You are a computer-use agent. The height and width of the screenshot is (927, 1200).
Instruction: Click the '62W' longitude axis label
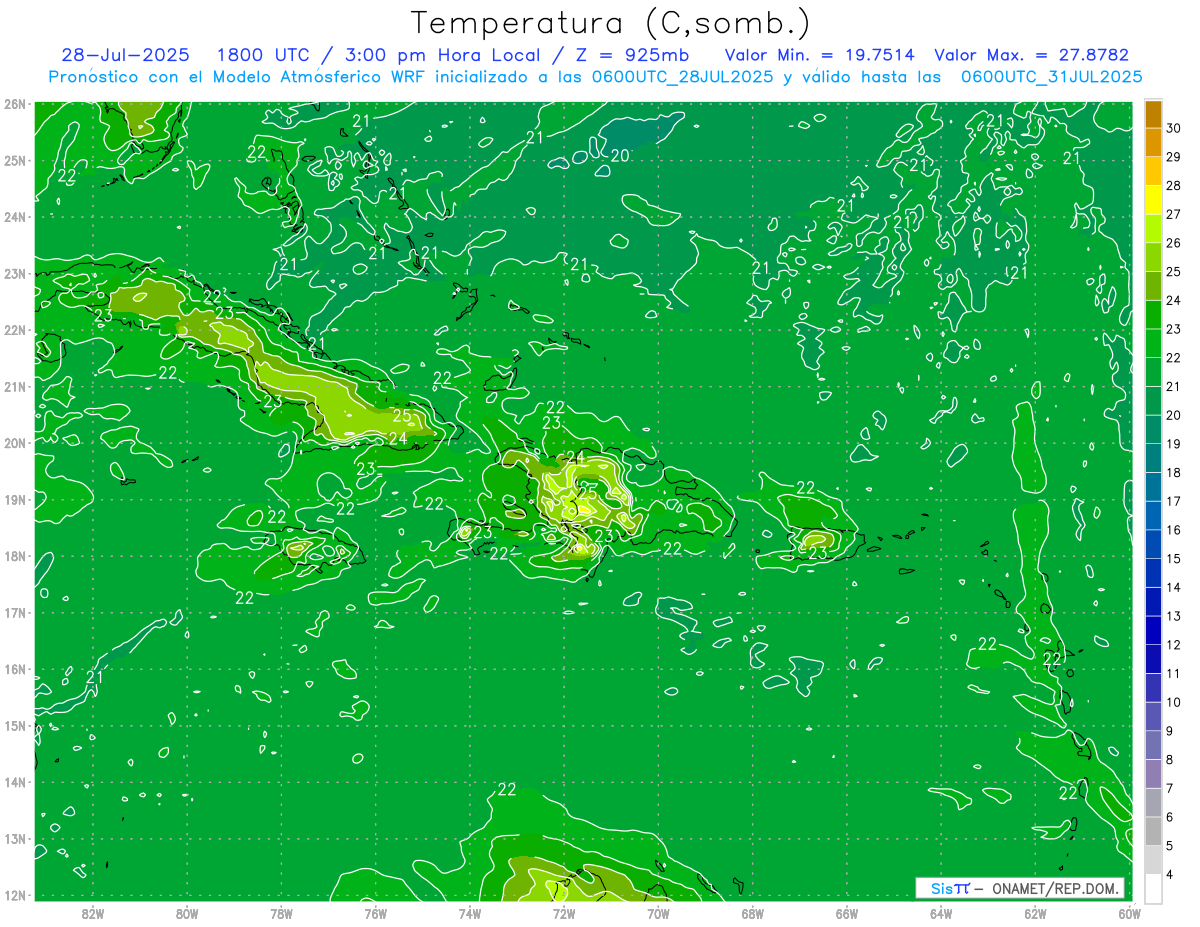click(1035, 912)
